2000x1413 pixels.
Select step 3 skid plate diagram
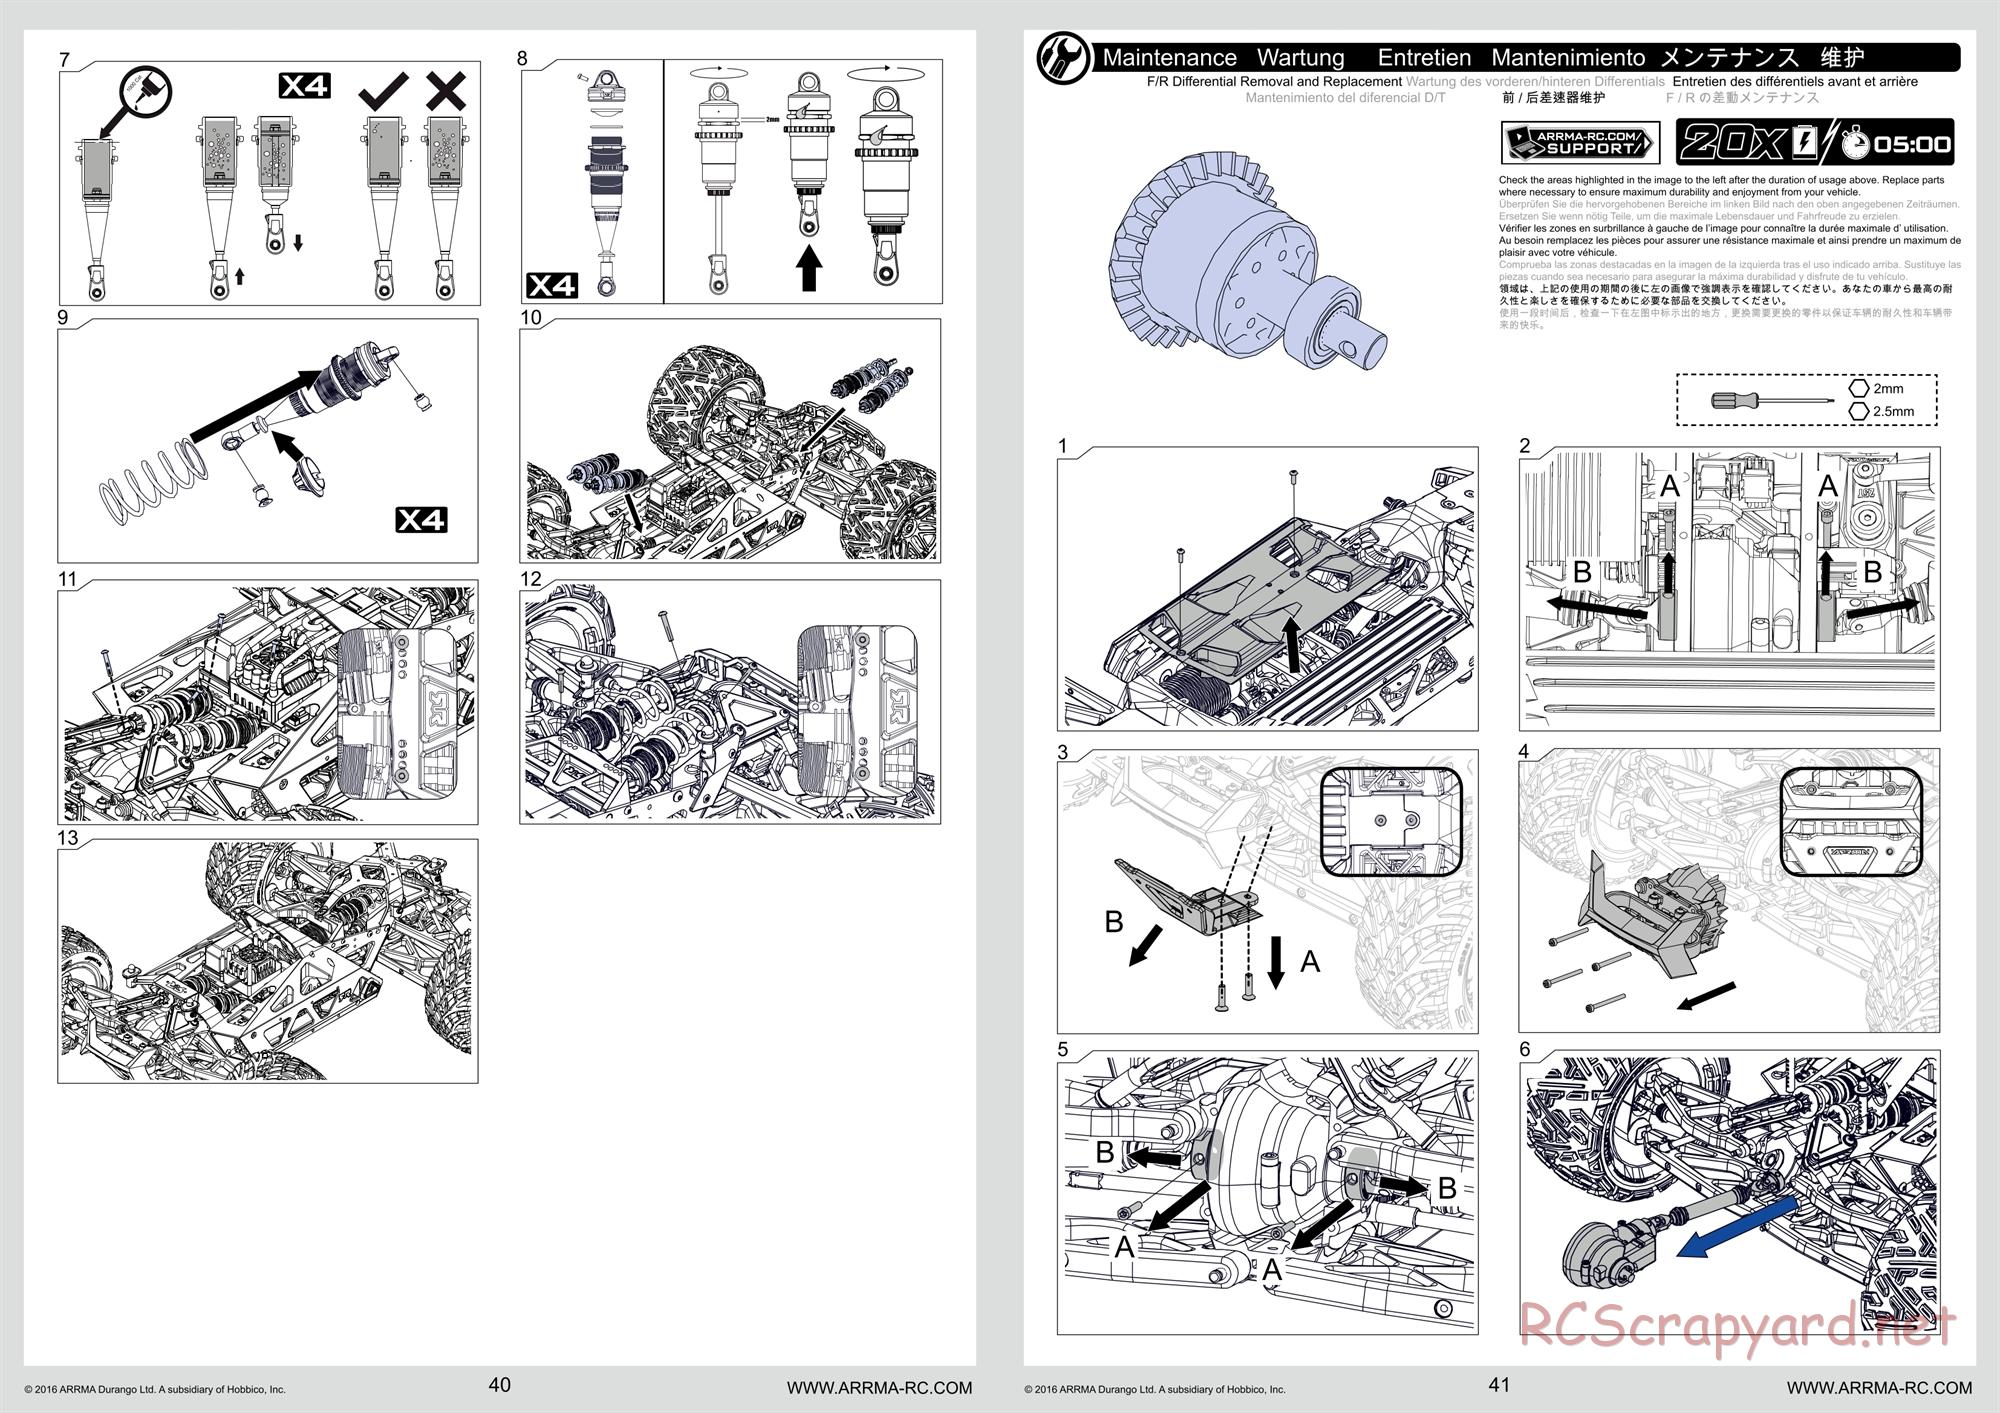pos(1267,891)
